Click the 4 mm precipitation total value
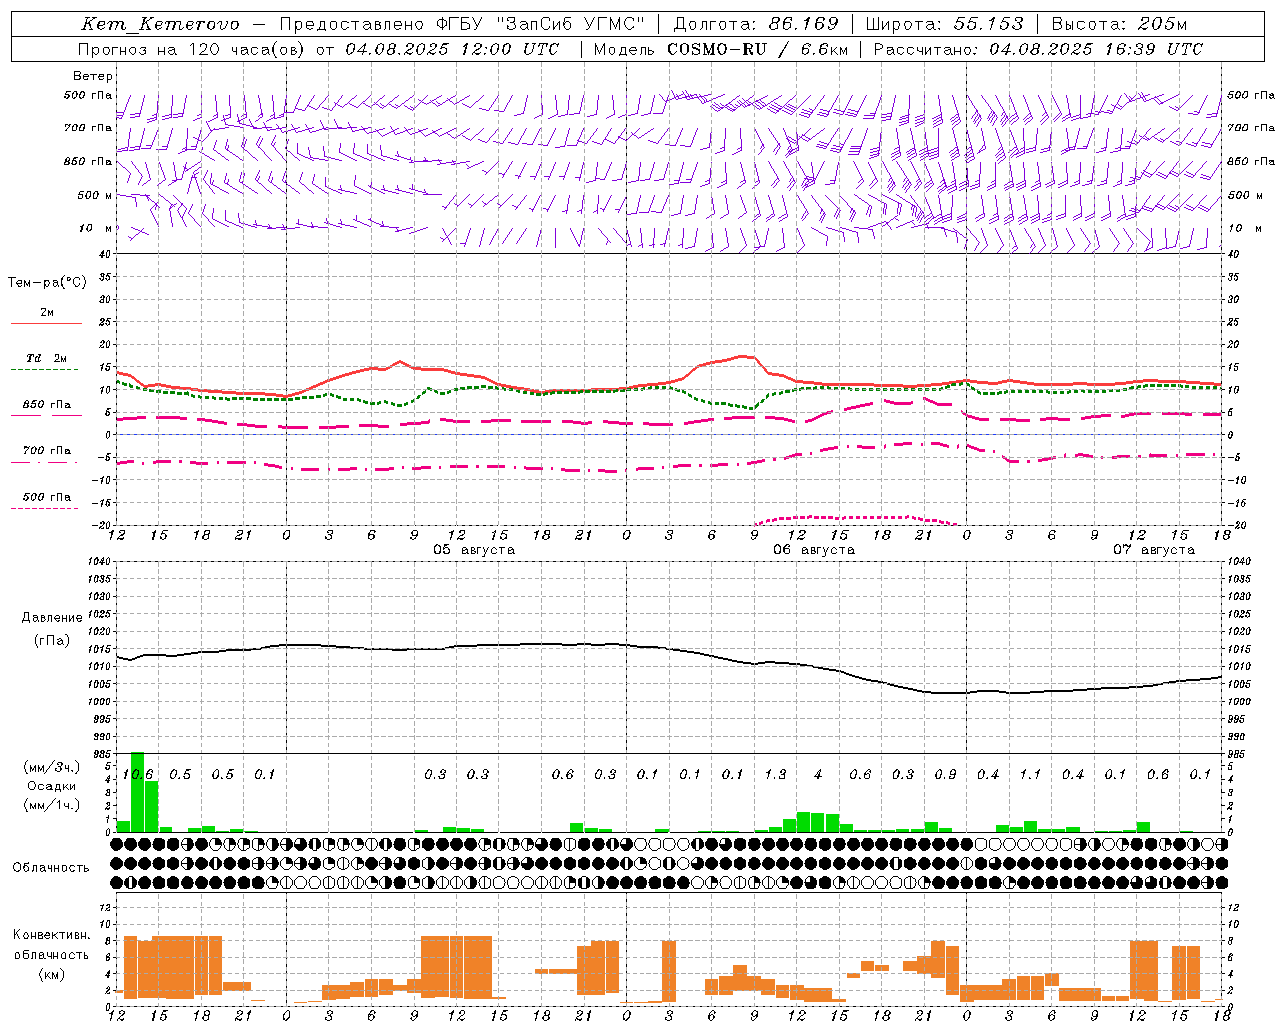The image size is (1280, 1024). [x=818, y=775]
